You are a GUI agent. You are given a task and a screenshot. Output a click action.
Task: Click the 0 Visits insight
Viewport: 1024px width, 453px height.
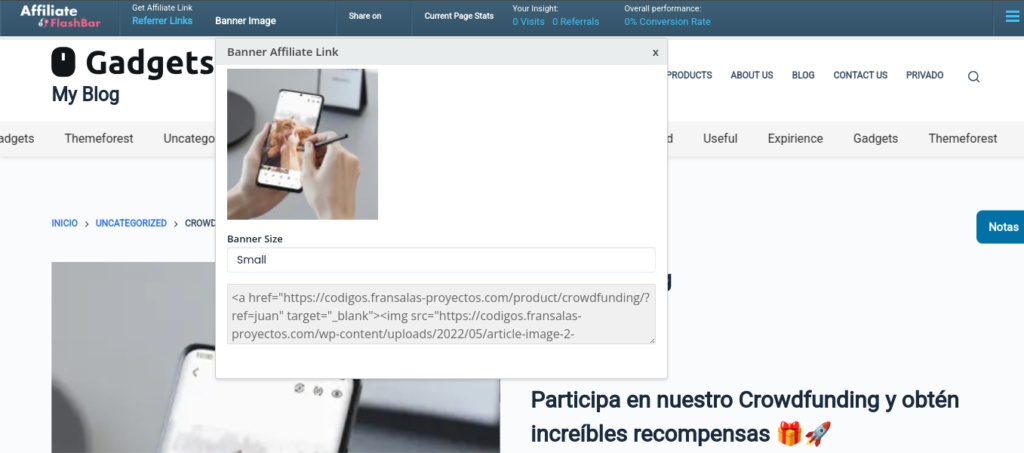[x=528, y=22]
